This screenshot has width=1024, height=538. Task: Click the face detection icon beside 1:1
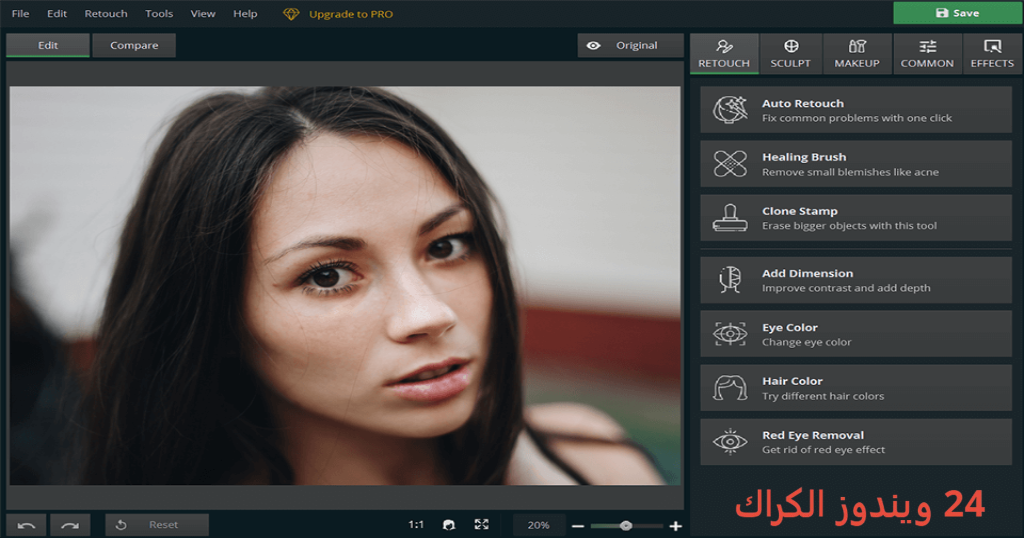449,525
